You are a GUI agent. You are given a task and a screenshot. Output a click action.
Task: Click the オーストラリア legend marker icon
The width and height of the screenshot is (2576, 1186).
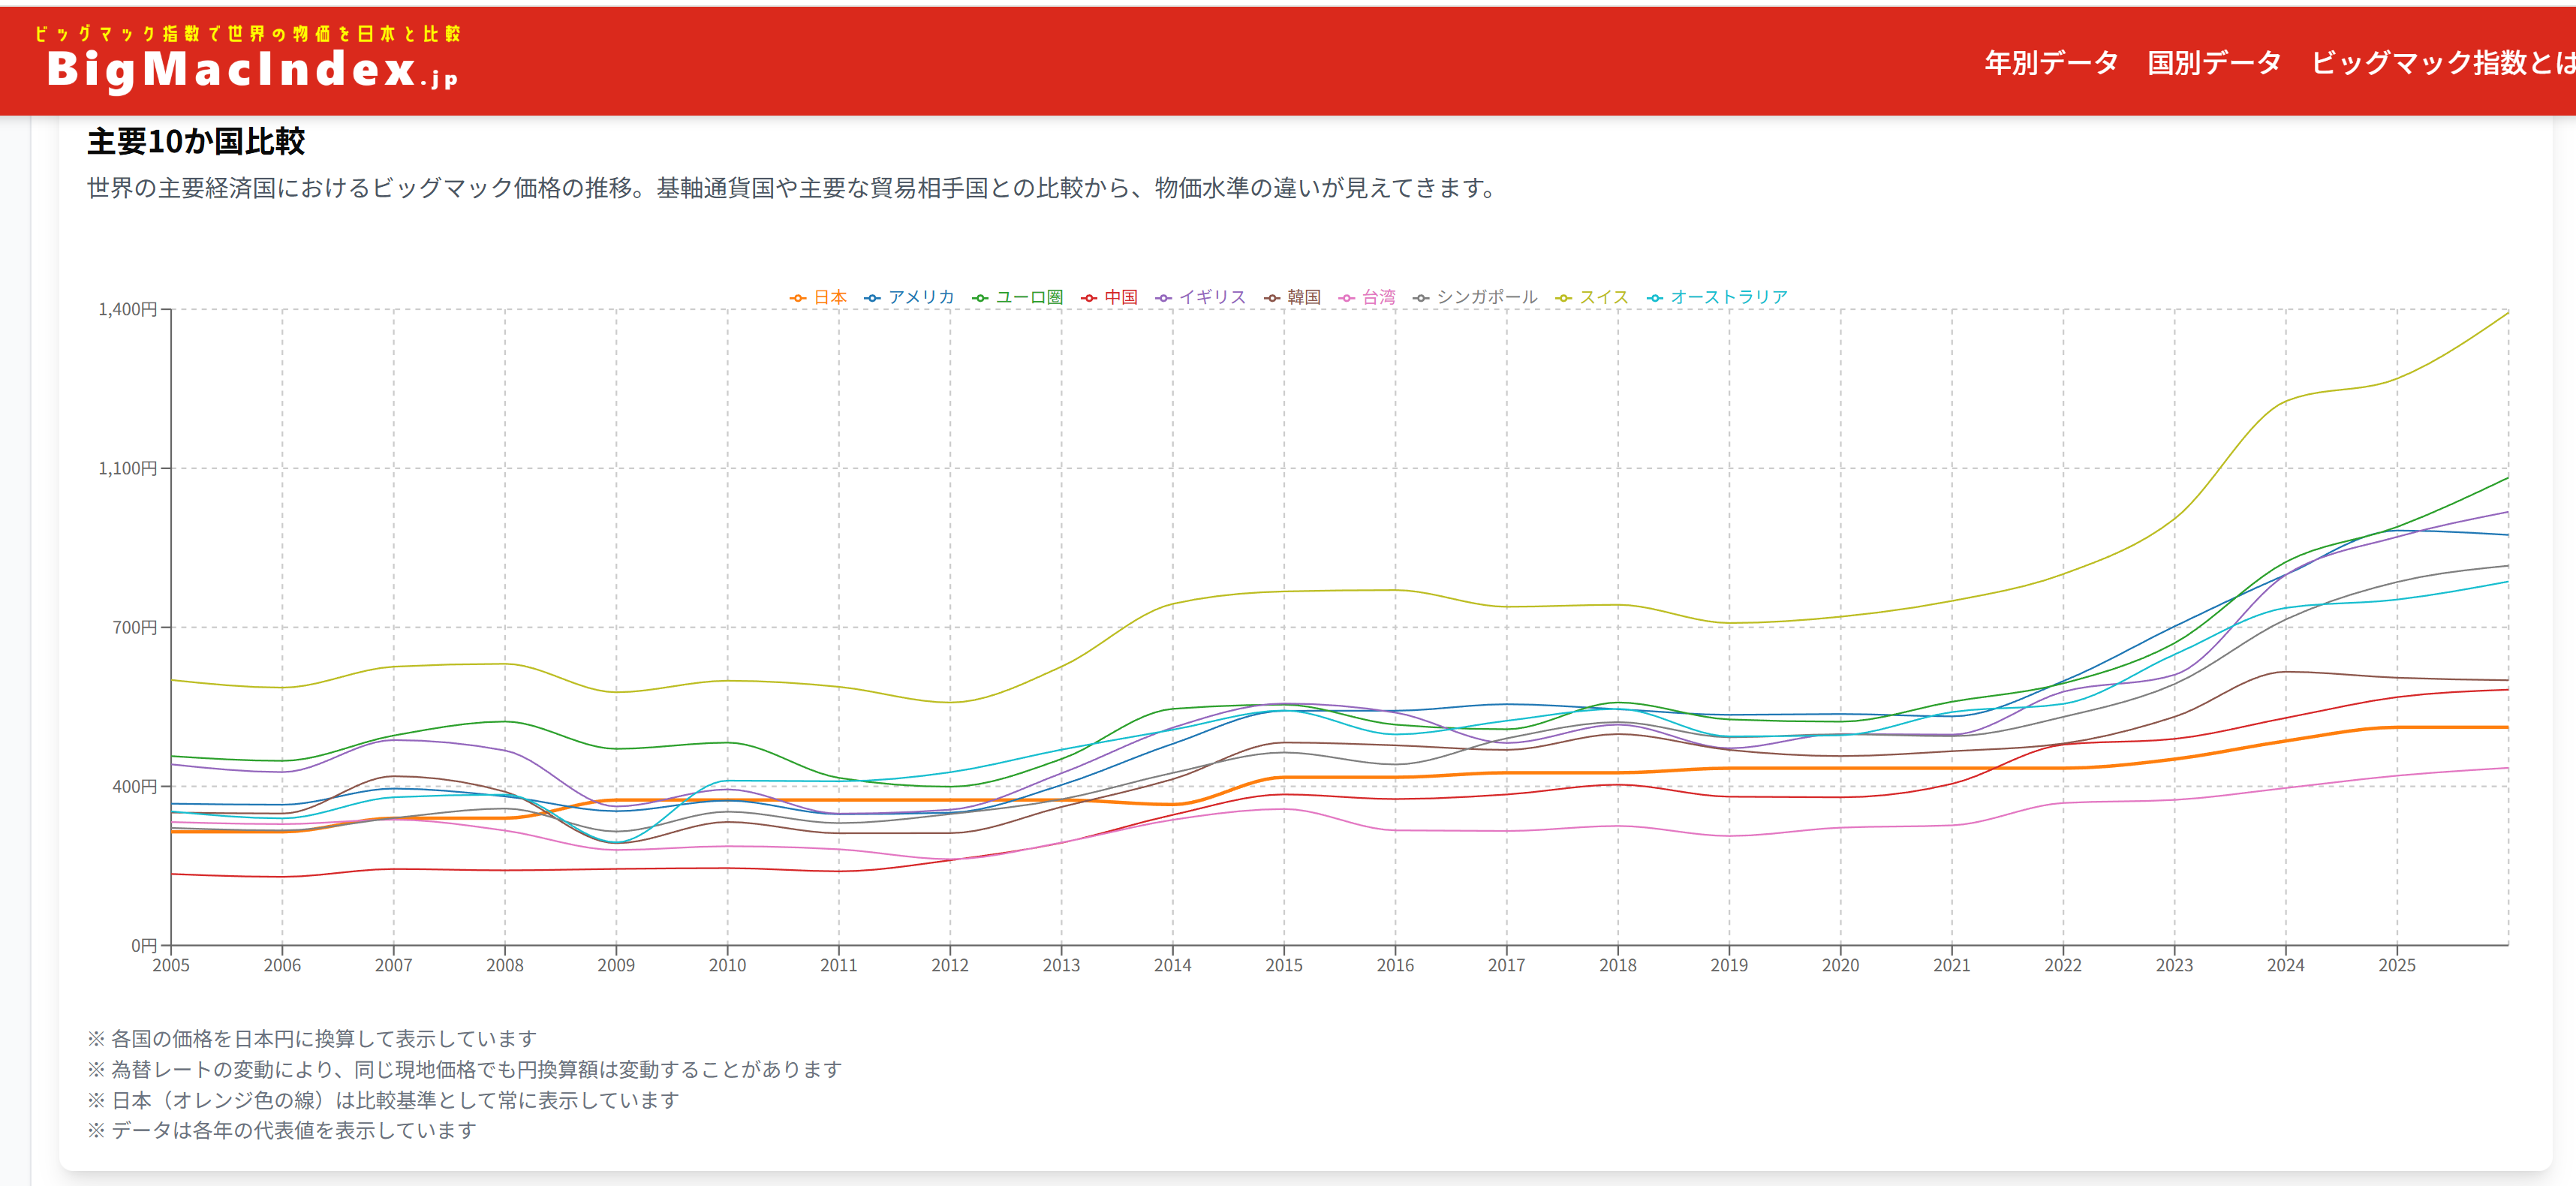pos(1655,298)
